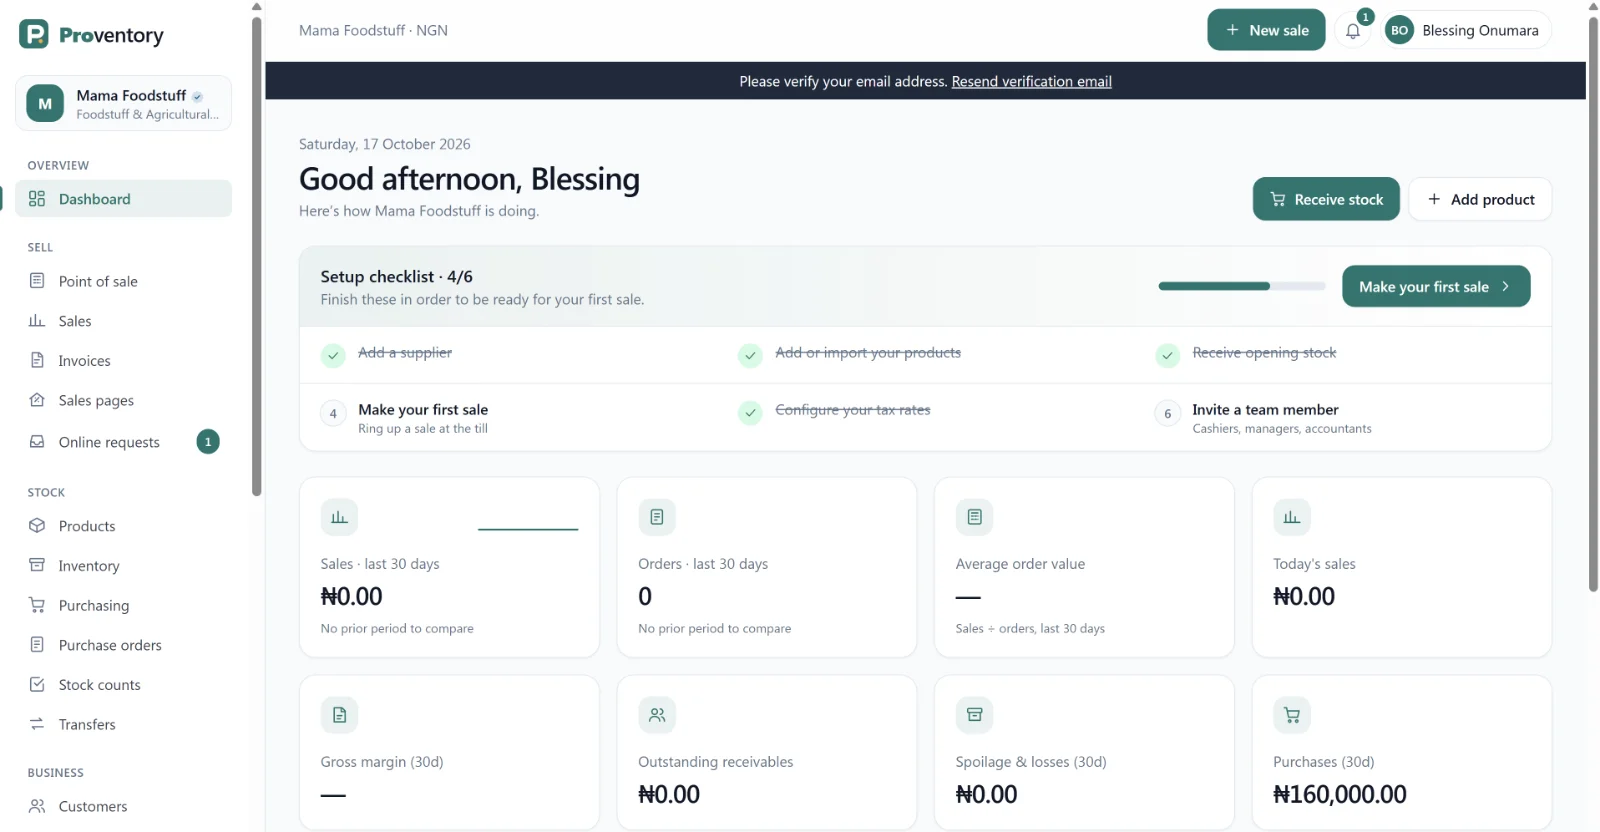Click the Orders last 30 days icon
Screen dimensions: 1600x832
tap(657, 517)
